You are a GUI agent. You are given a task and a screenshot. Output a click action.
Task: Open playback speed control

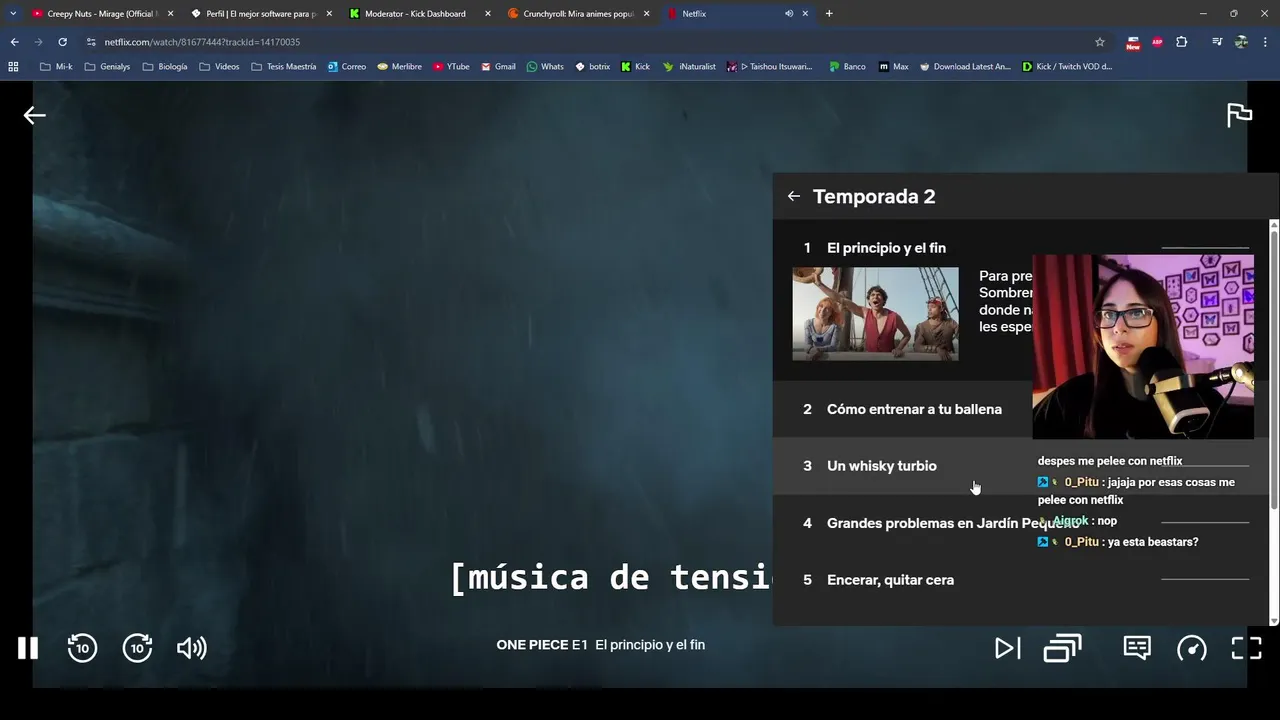[x=1192, y=648]
